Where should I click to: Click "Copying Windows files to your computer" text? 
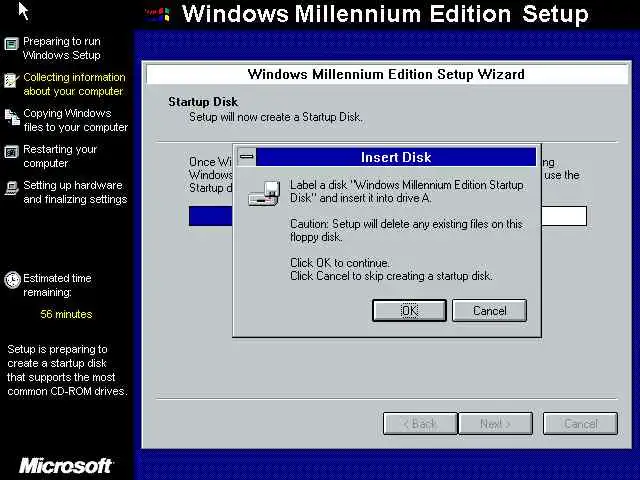pos(76,120)
